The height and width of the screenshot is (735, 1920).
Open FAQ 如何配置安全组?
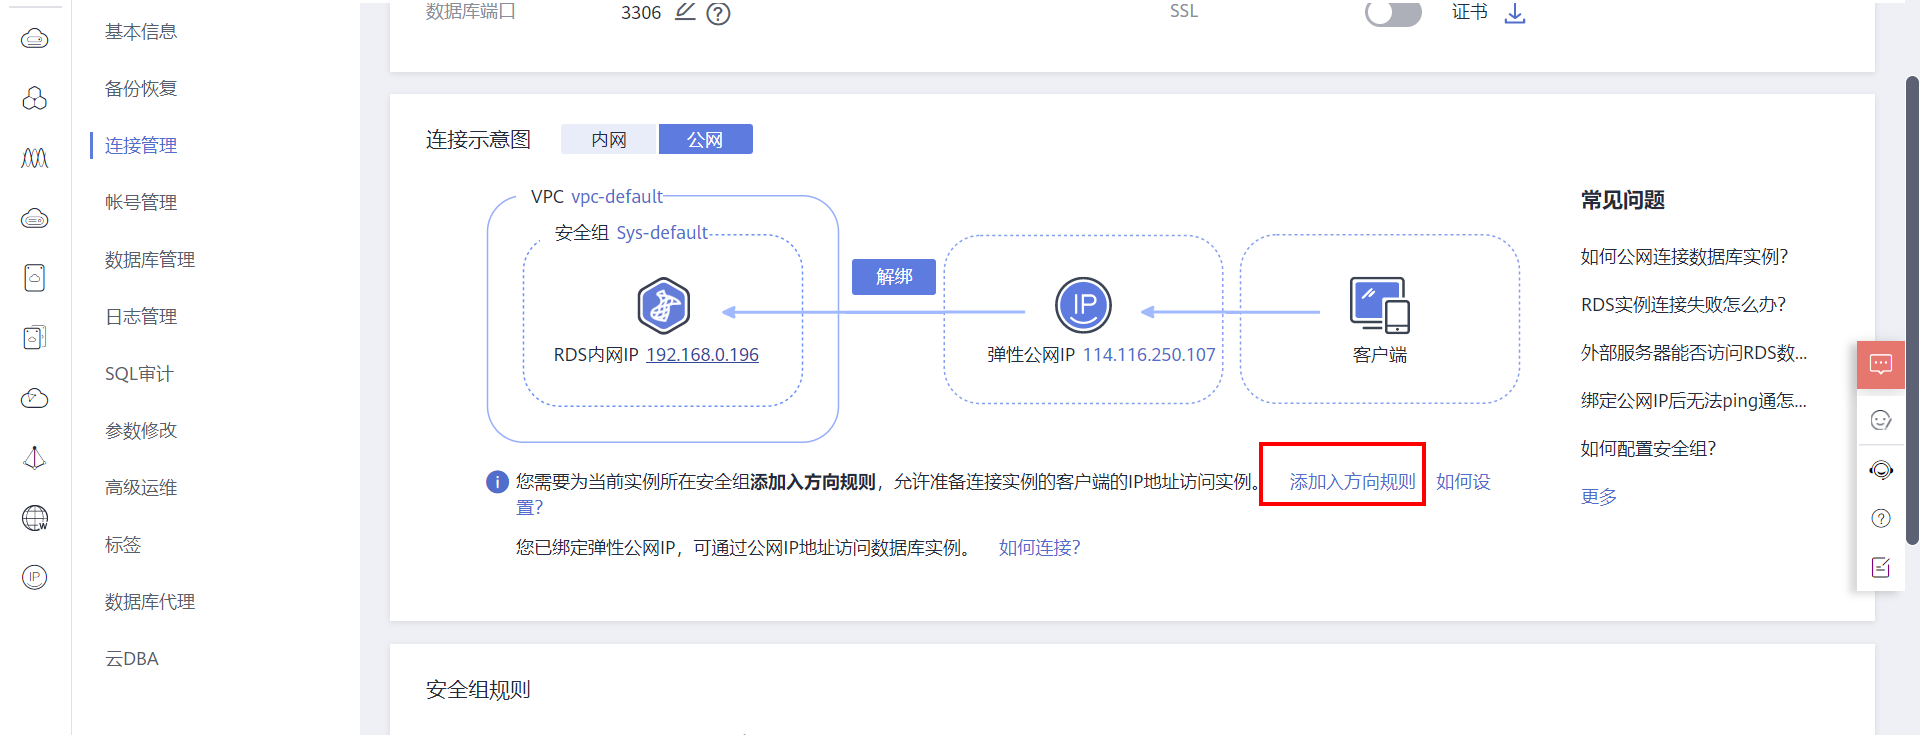1648,449
